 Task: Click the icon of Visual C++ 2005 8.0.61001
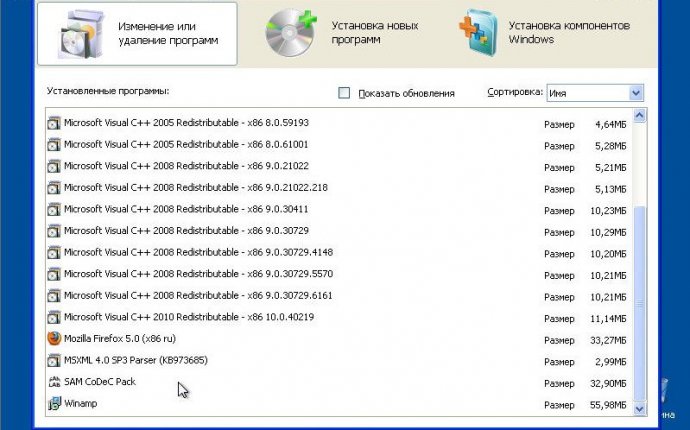click(54, 144)
